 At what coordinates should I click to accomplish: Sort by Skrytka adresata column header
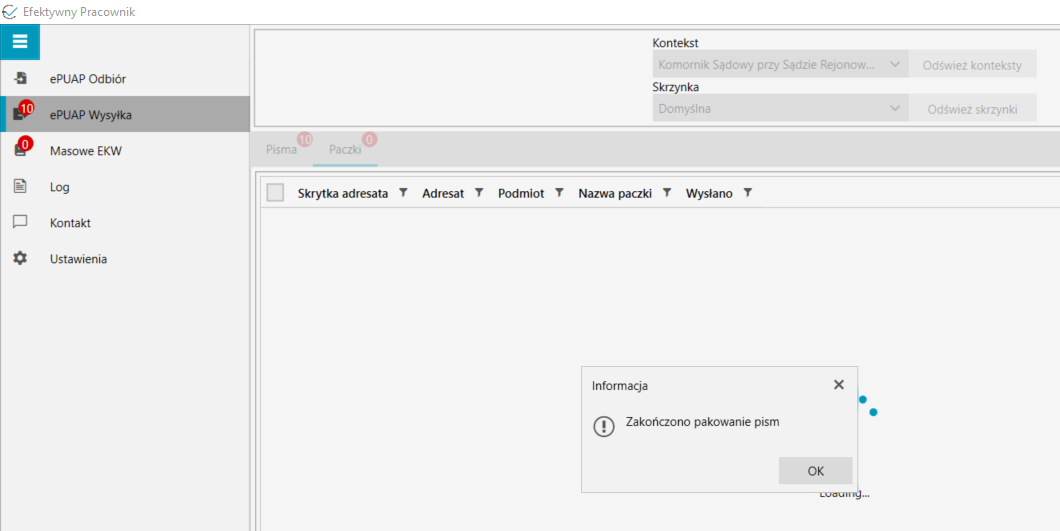click(x=343, y=193)
